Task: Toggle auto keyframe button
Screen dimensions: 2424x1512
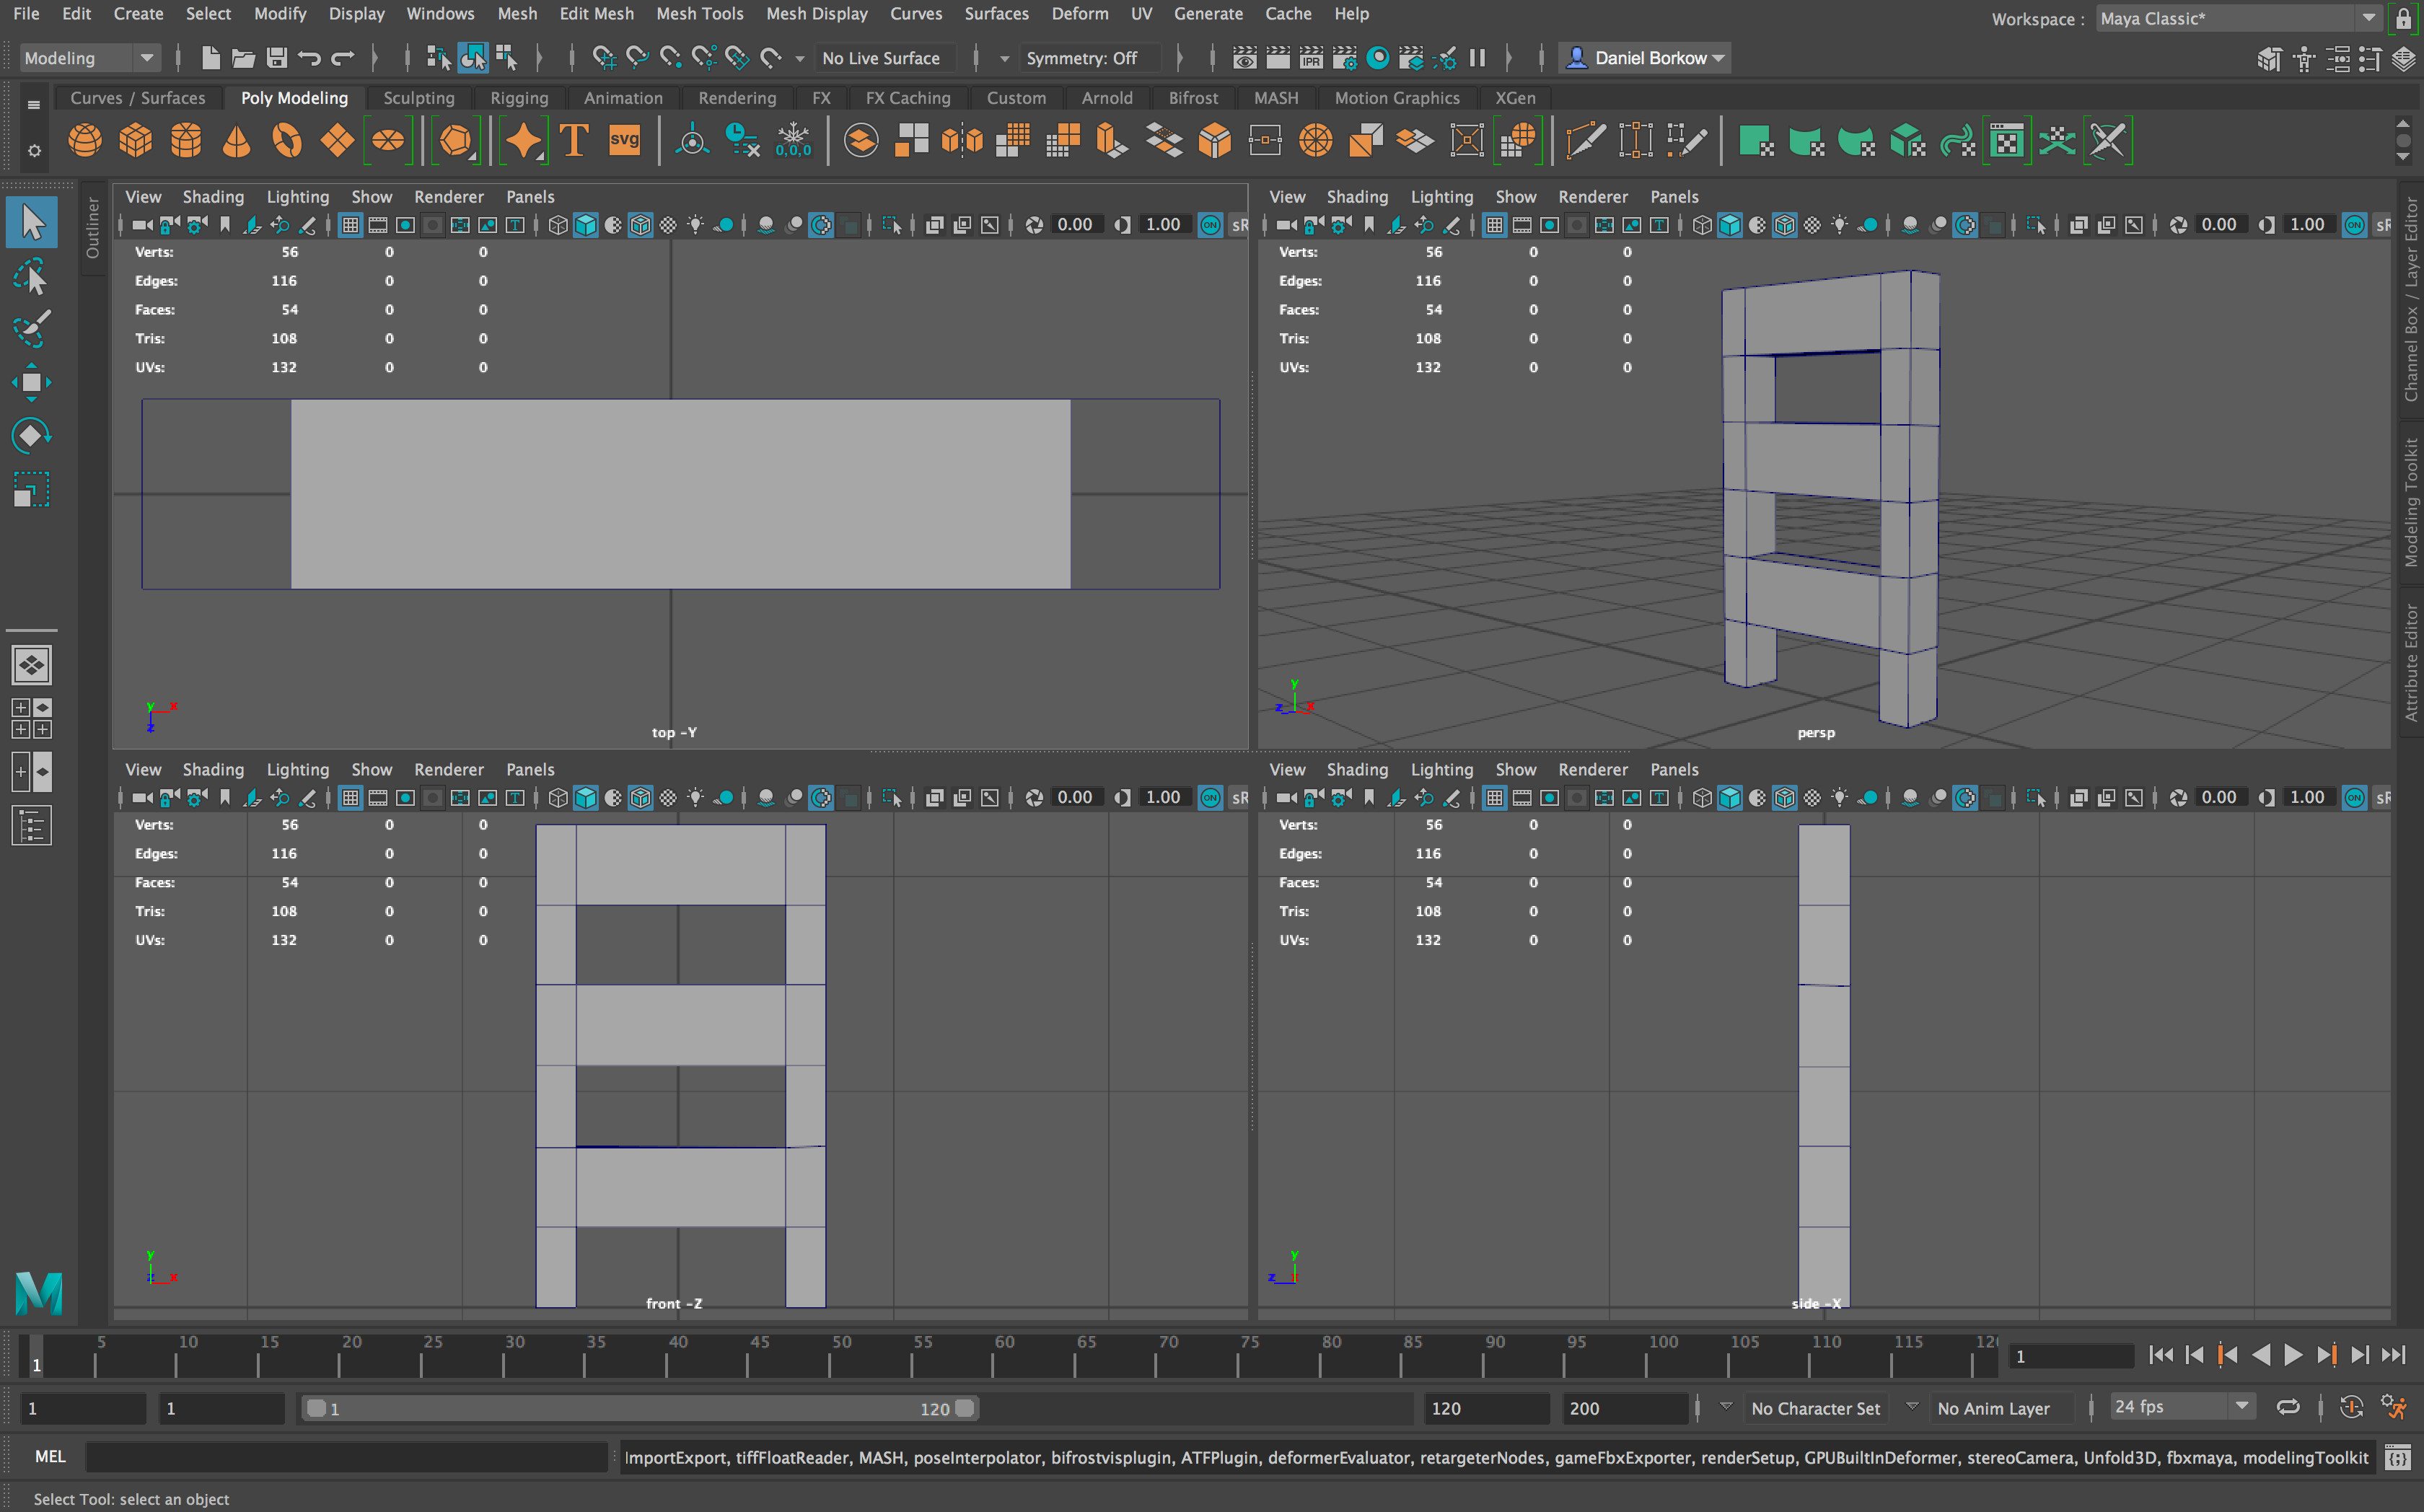Action: (2351, 1407)
